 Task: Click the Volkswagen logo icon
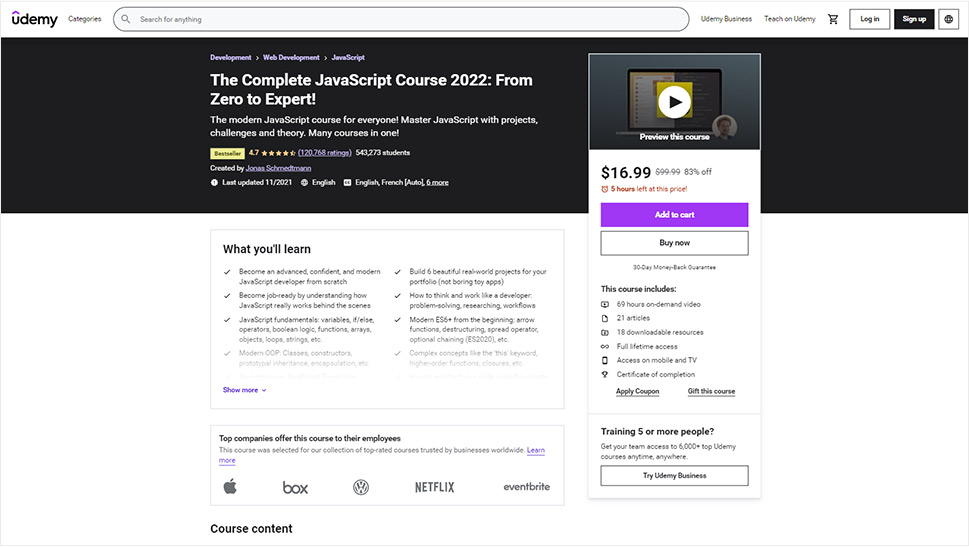[361, 487]
